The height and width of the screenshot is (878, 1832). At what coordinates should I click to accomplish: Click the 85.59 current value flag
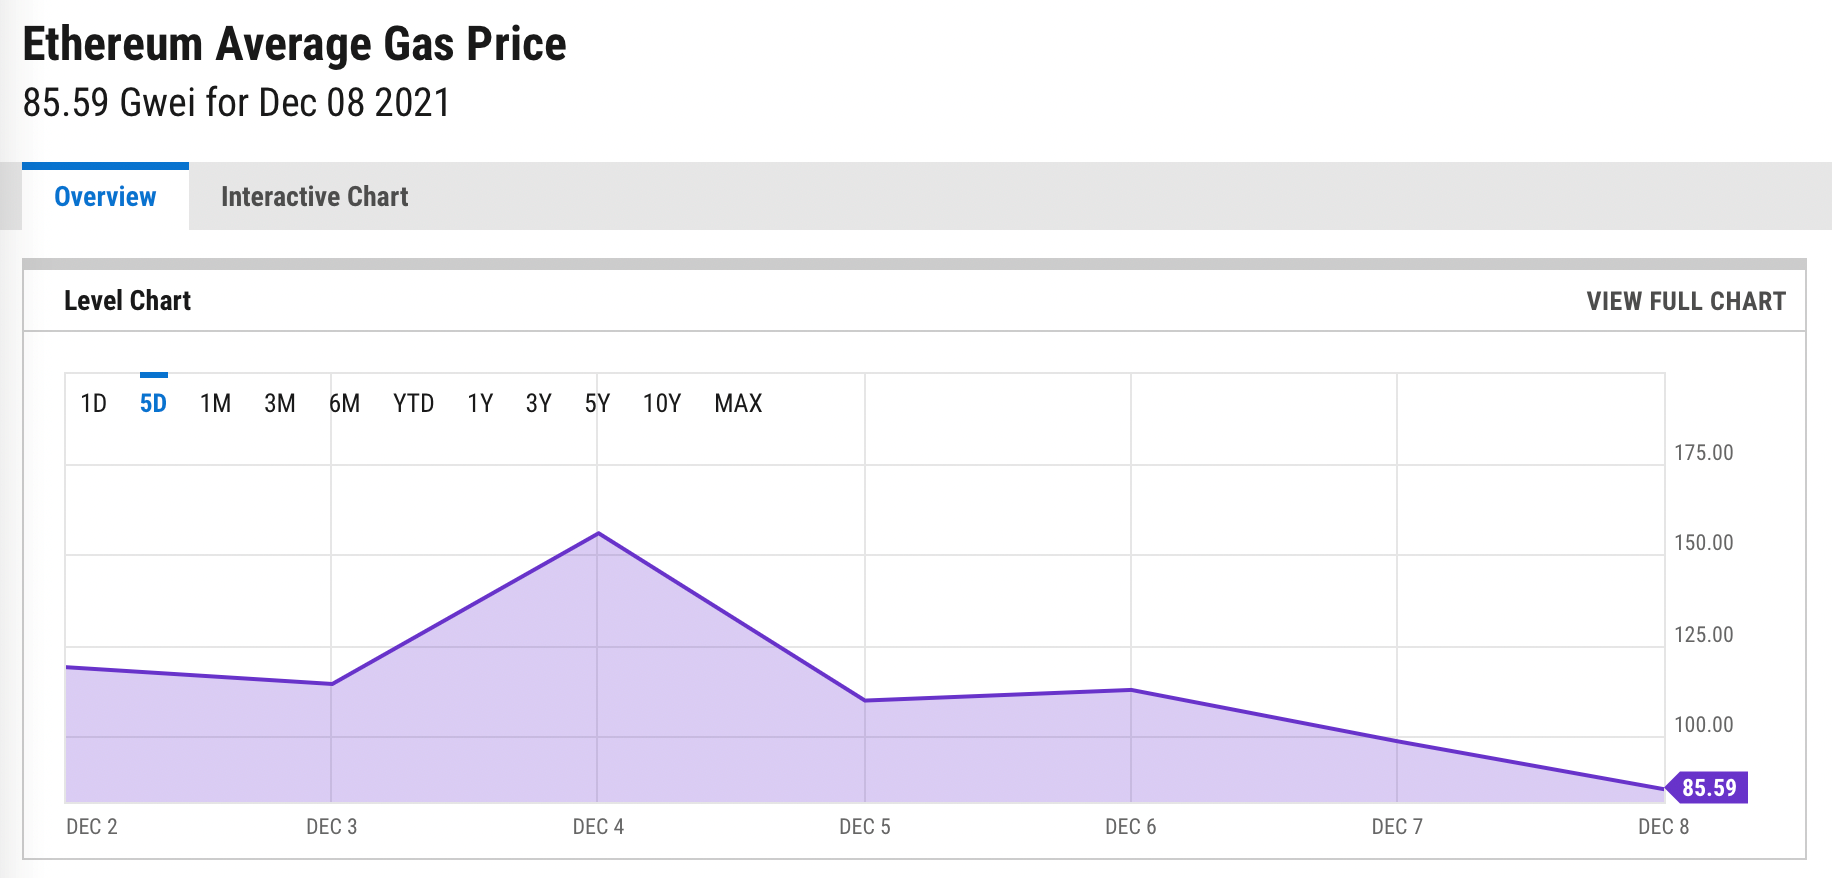[1708, 788]
